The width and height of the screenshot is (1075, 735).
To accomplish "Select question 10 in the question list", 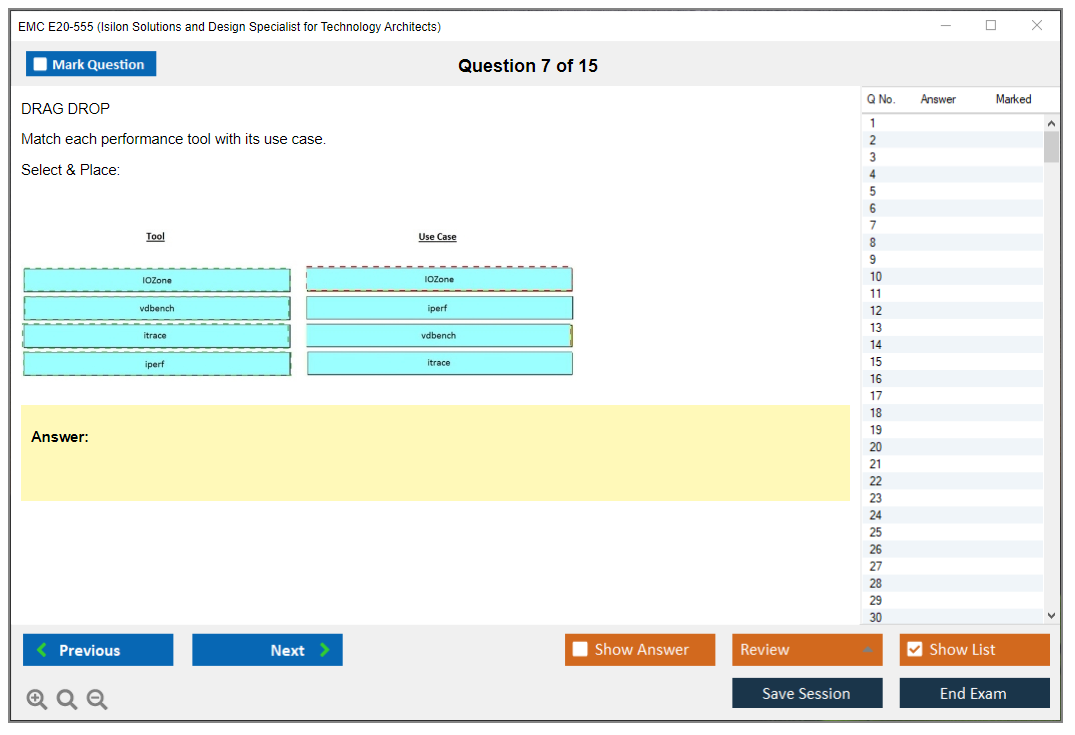I will tap(876, 277).
